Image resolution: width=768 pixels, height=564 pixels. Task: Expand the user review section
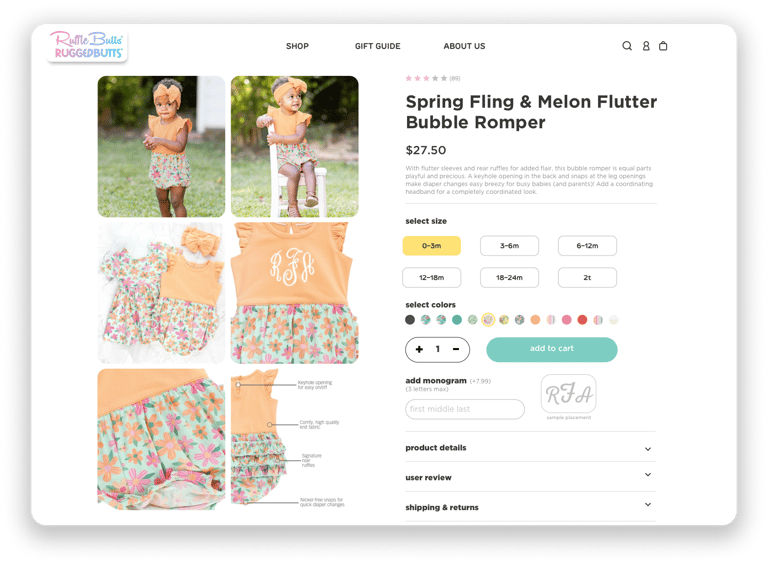(530, 477)
